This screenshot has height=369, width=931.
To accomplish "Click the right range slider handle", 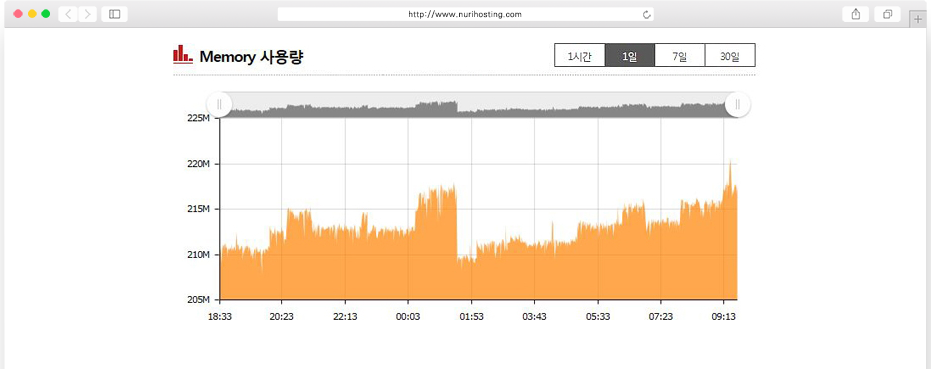I will pos(737,105).
